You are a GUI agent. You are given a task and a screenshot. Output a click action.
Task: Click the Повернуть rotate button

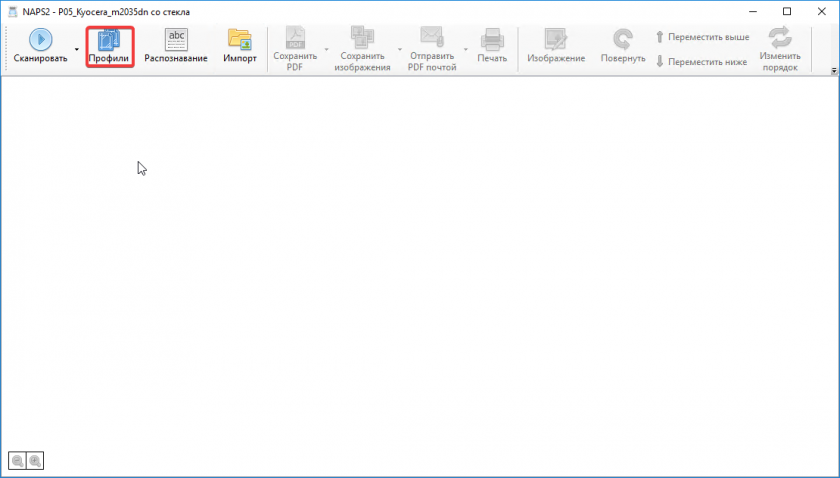point(623,46)
